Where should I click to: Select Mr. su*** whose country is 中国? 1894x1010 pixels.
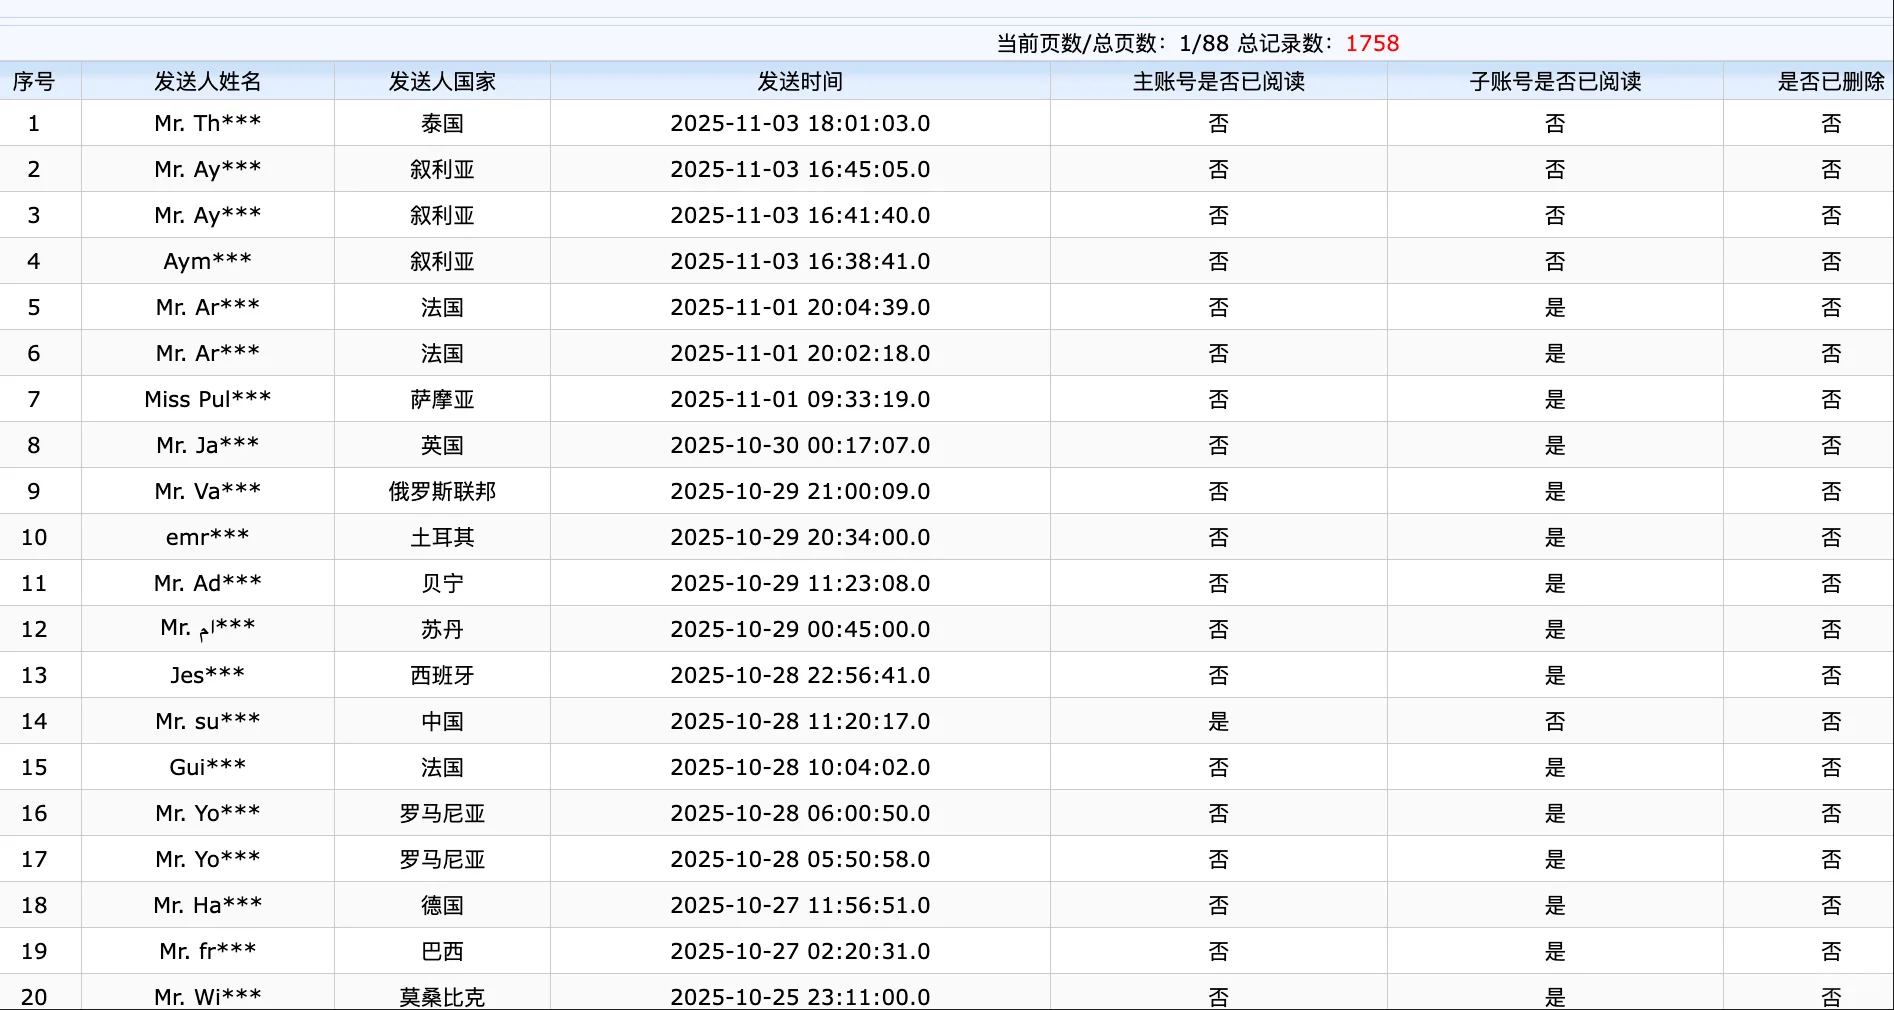(x=206, y=721)
